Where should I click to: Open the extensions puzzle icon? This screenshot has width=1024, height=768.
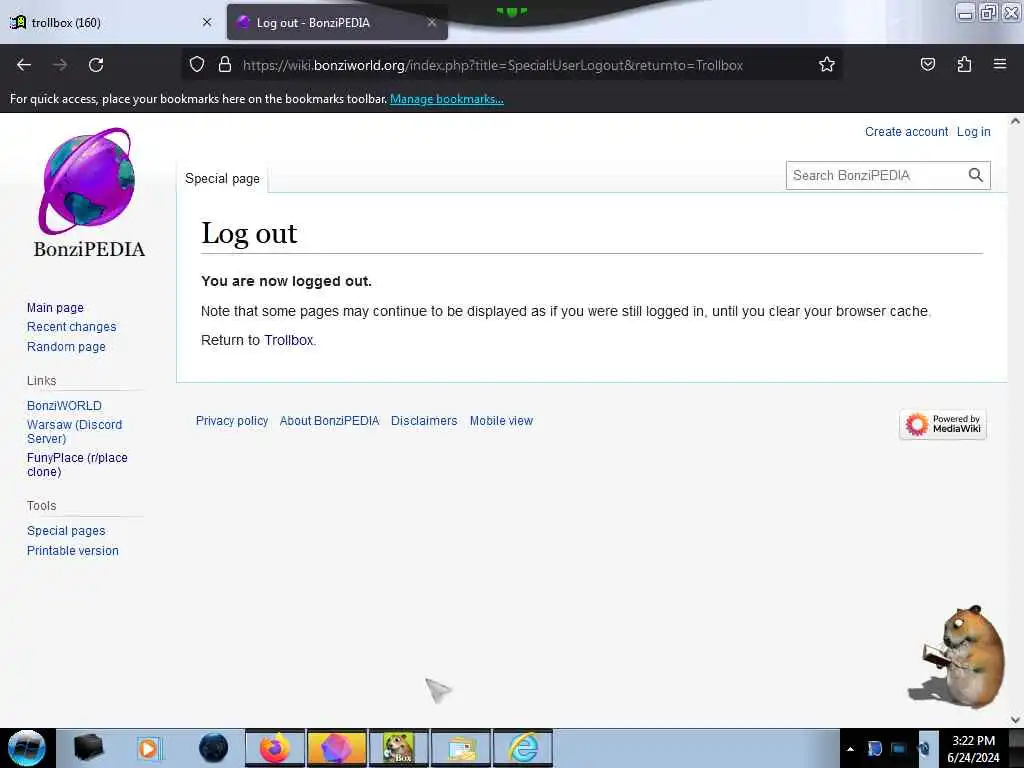coord(964,65)
